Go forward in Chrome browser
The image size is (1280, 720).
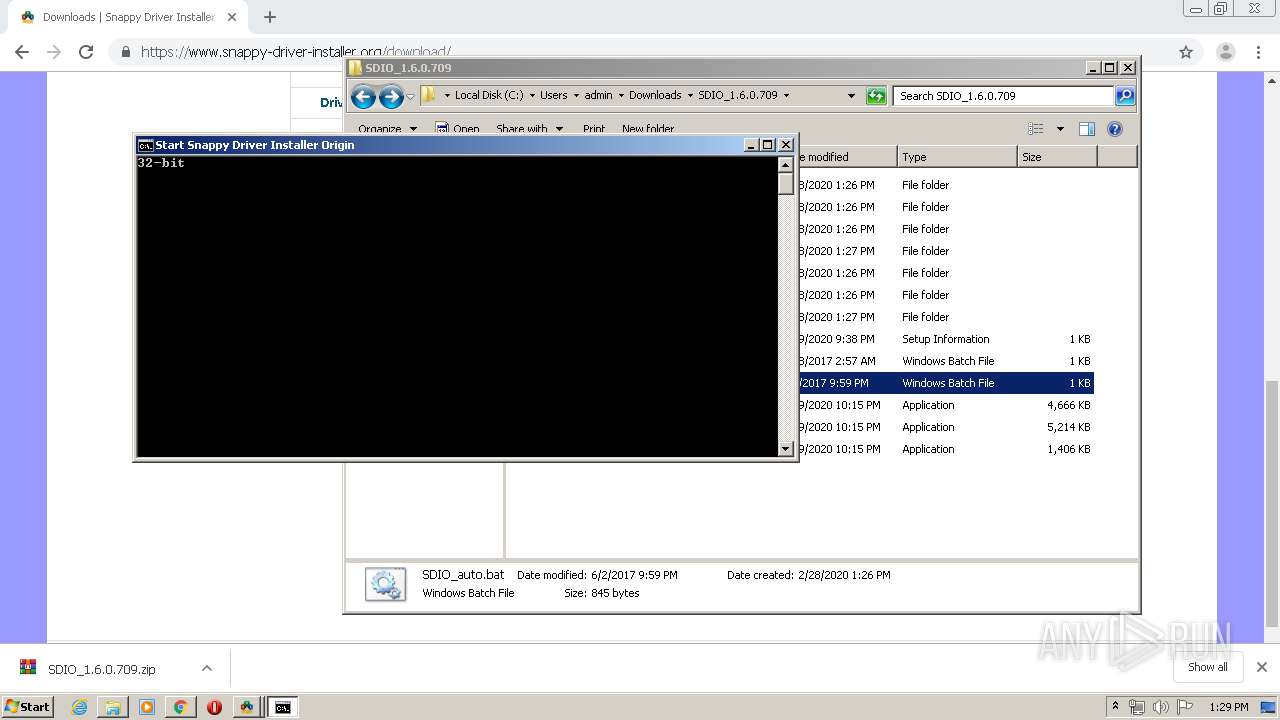coord(54,52)
